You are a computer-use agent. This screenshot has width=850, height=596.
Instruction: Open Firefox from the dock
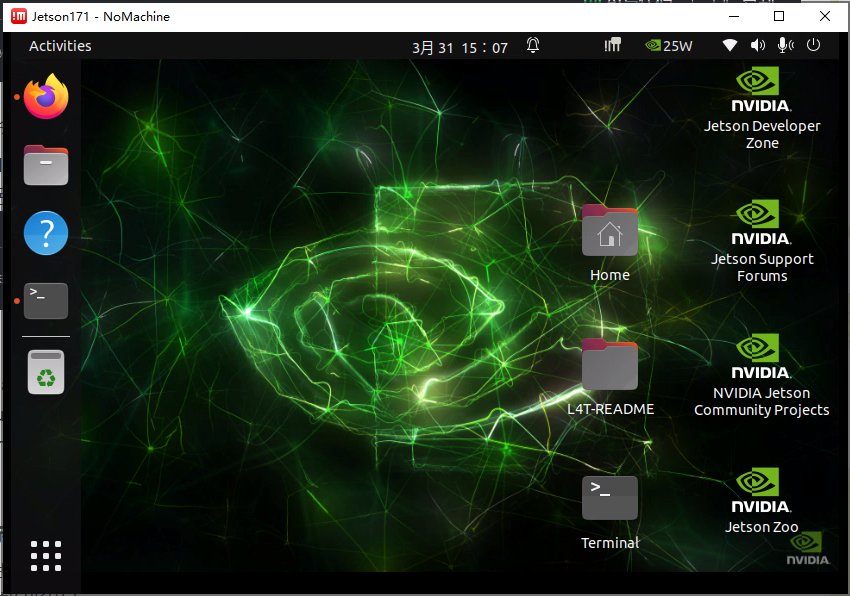pyautogui.click(x=46, y=97)
